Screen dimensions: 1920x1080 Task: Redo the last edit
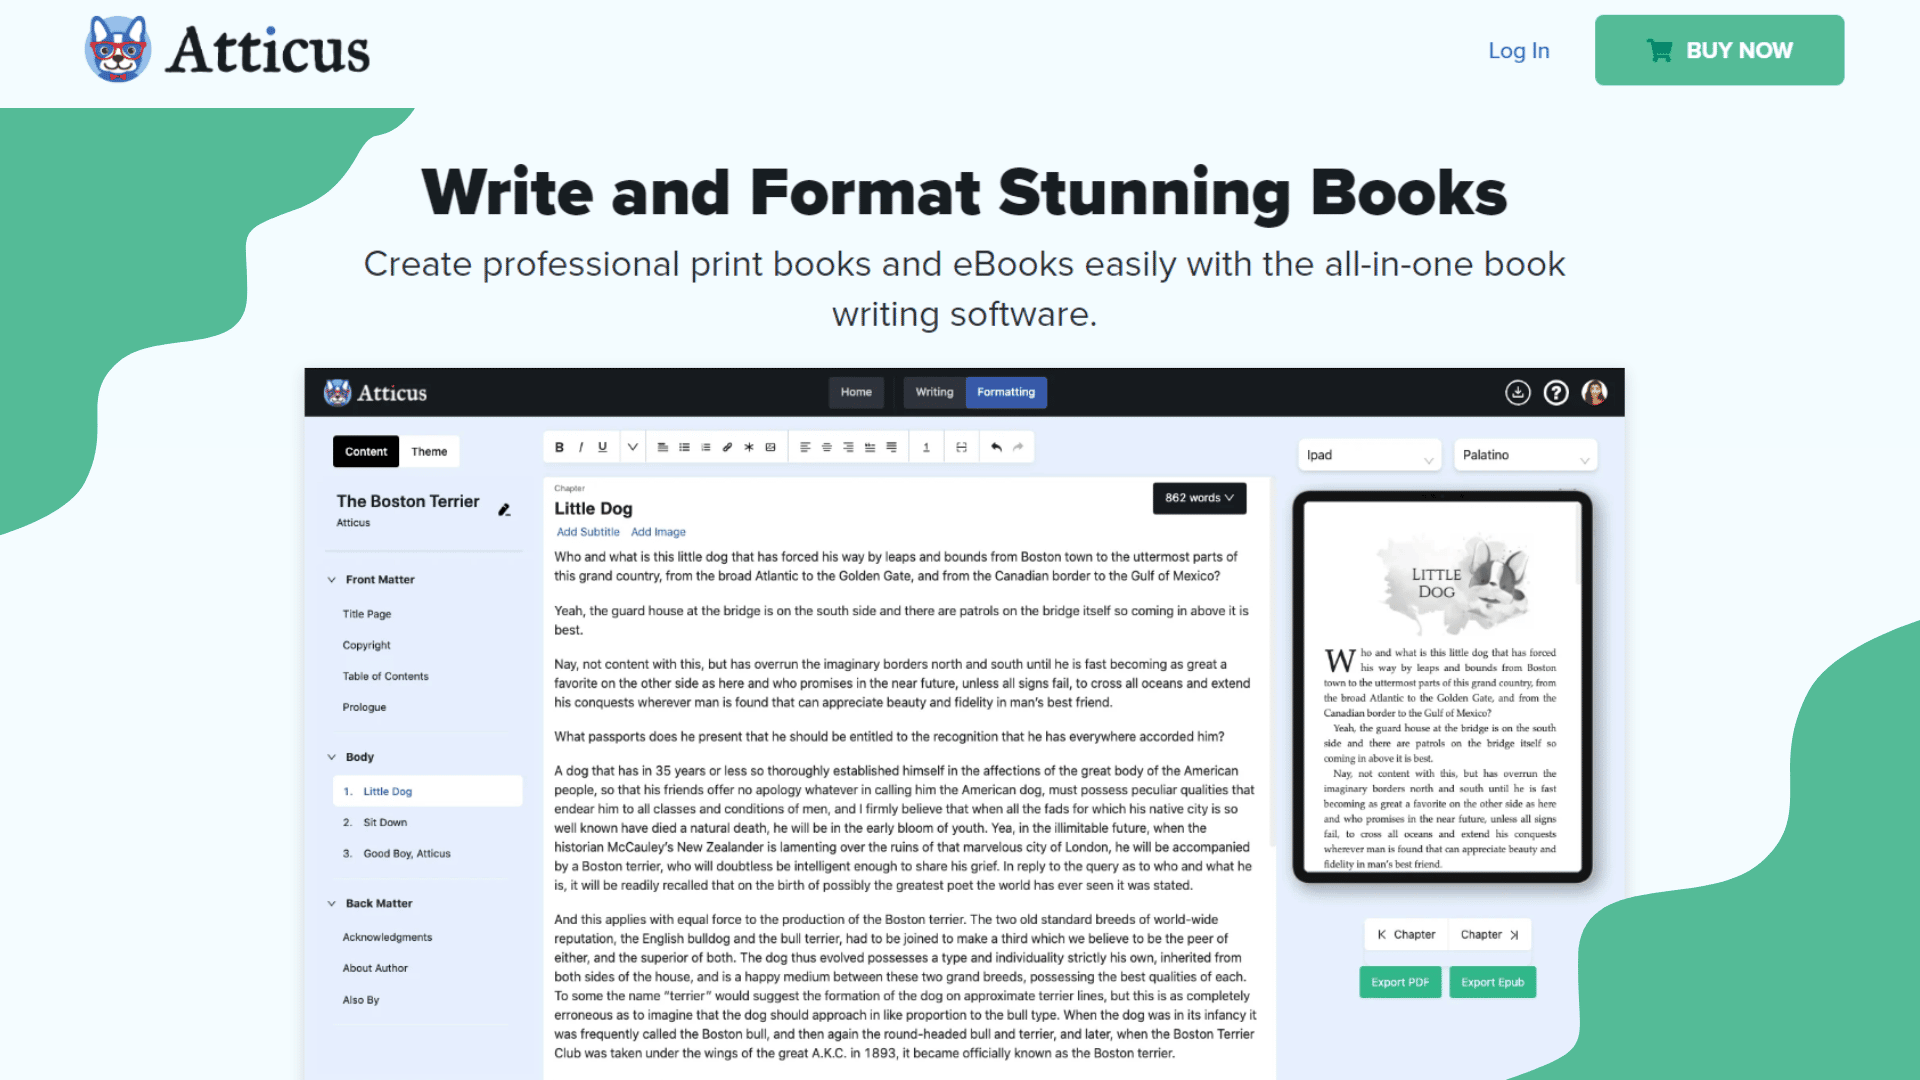click(1018, 447)
